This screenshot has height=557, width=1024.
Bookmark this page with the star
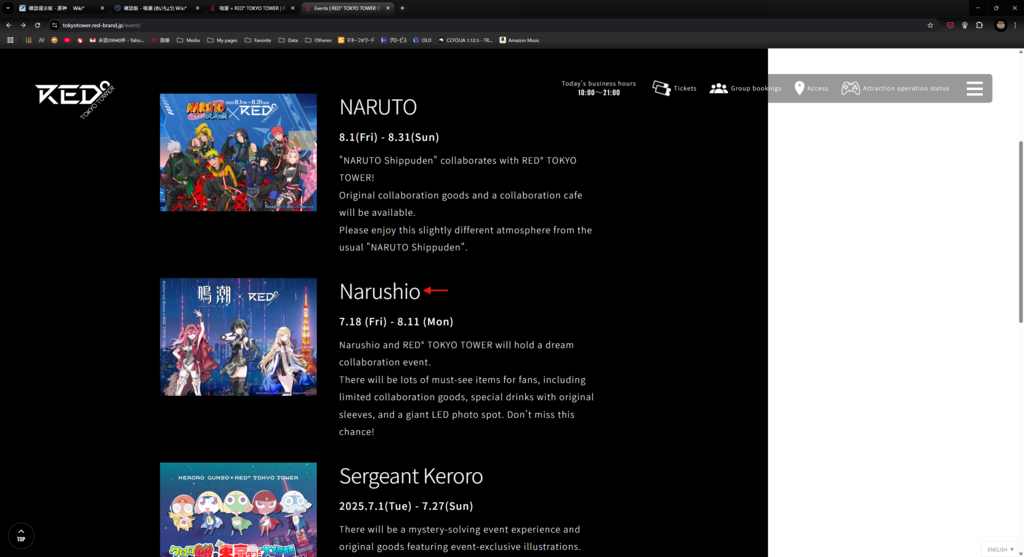pos(930,25)
